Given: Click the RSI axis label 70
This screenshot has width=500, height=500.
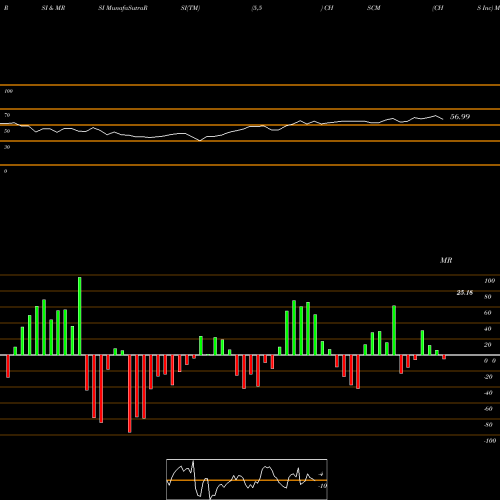Looking at the screenshot, I should pyautogui.click(x=7, y=115).
